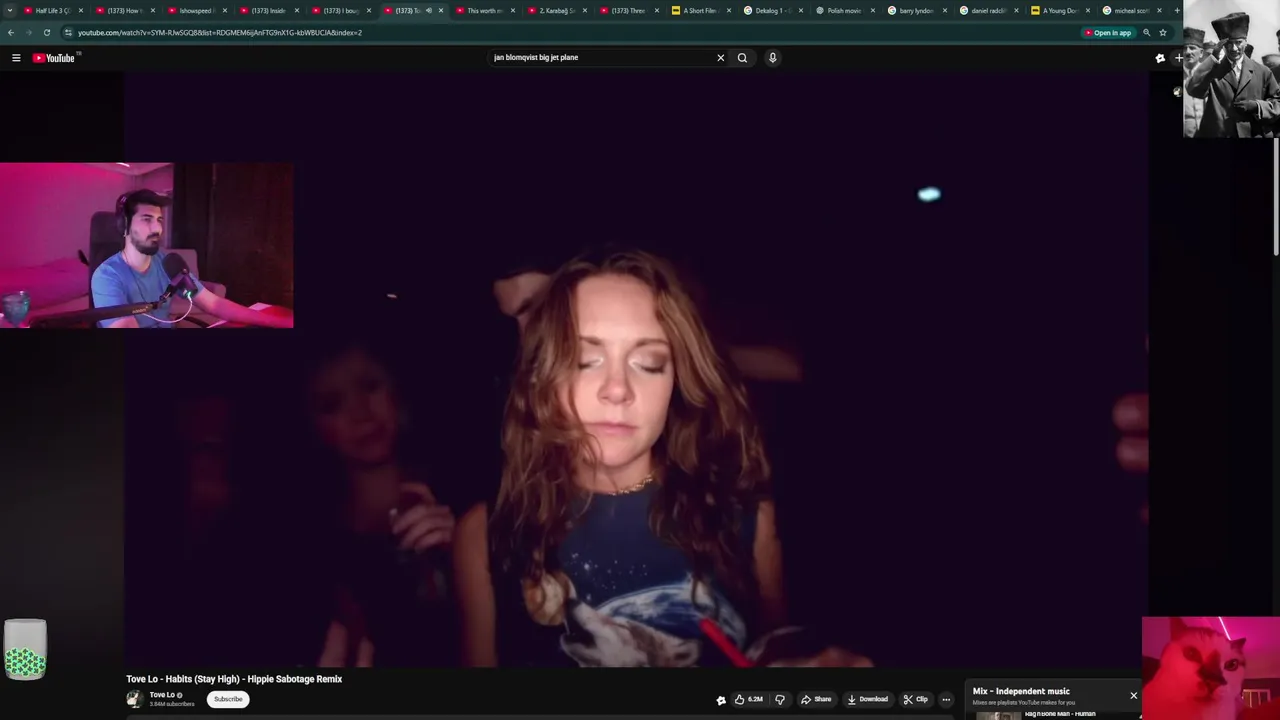Switch to the Dekalog 1 tab
Image resolution: width=1280 pixels, height=720 pixels.
tap(772, 11)
